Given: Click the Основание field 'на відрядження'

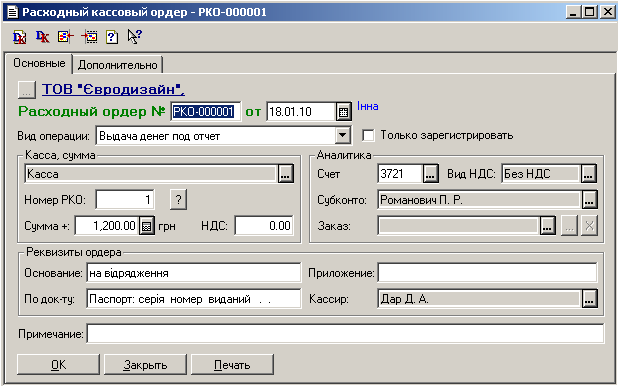Looking at the screenshot, I should coord(194,273).
